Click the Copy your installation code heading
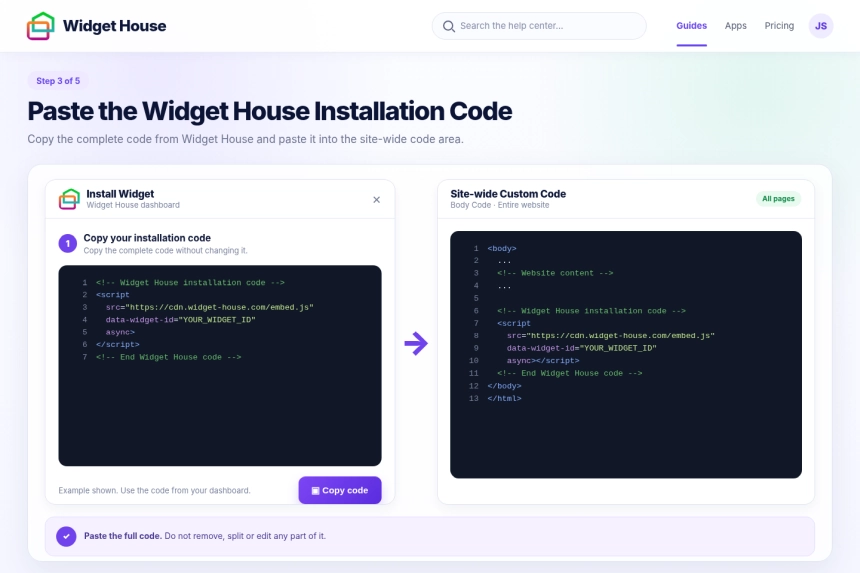 147,238
